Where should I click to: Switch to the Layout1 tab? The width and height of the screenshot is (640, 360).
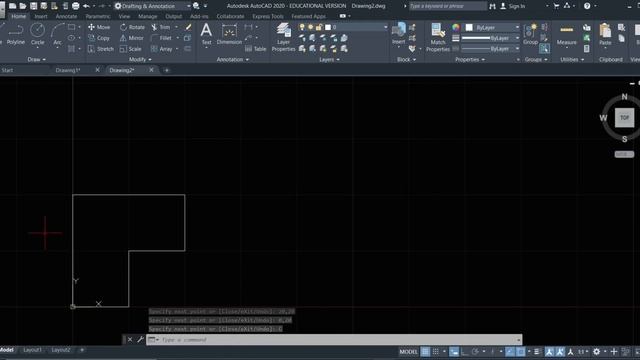(x=32, y=350)
